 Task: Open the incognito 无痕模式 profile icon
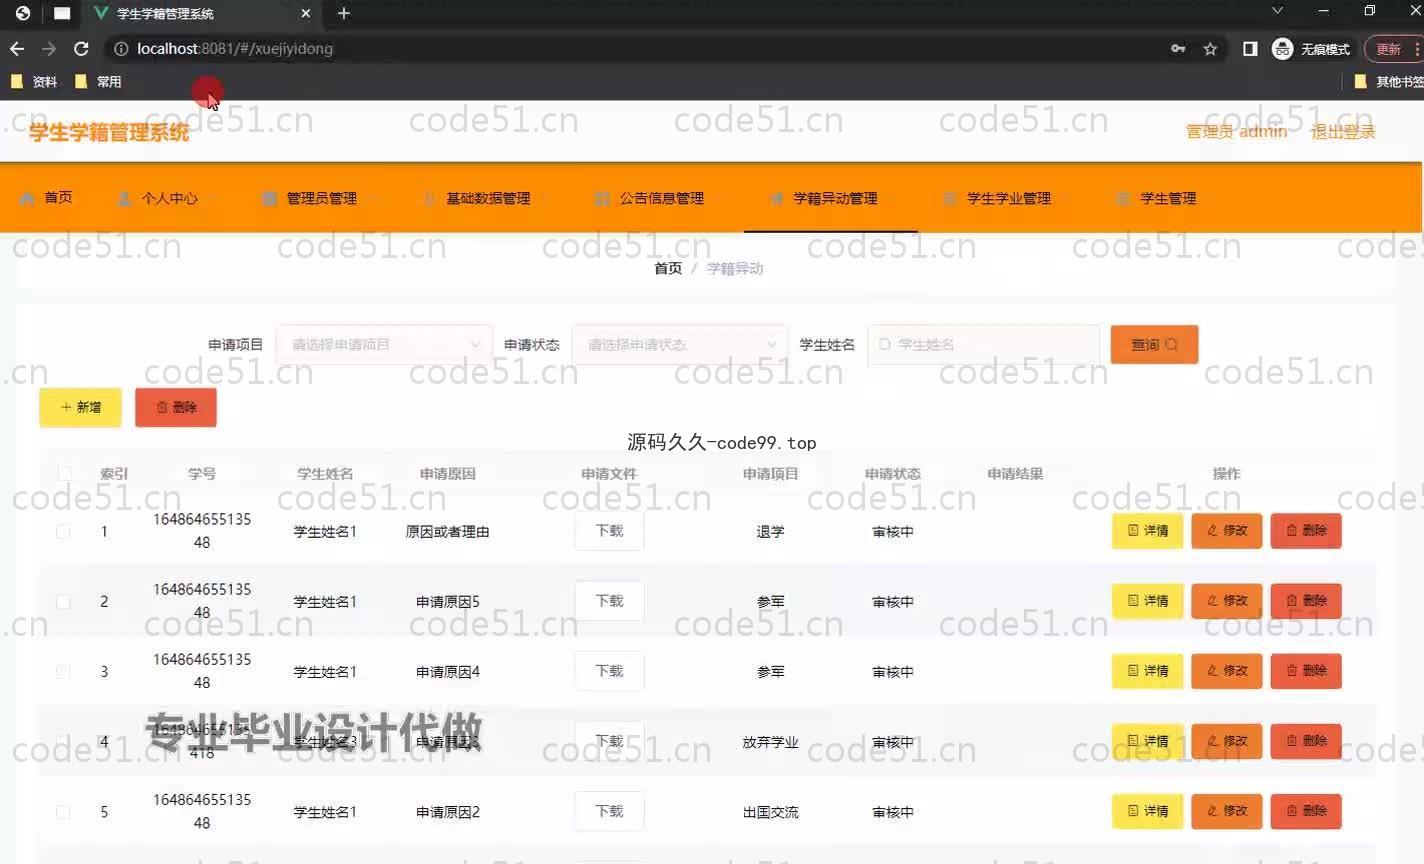[x=1311, y=48]
